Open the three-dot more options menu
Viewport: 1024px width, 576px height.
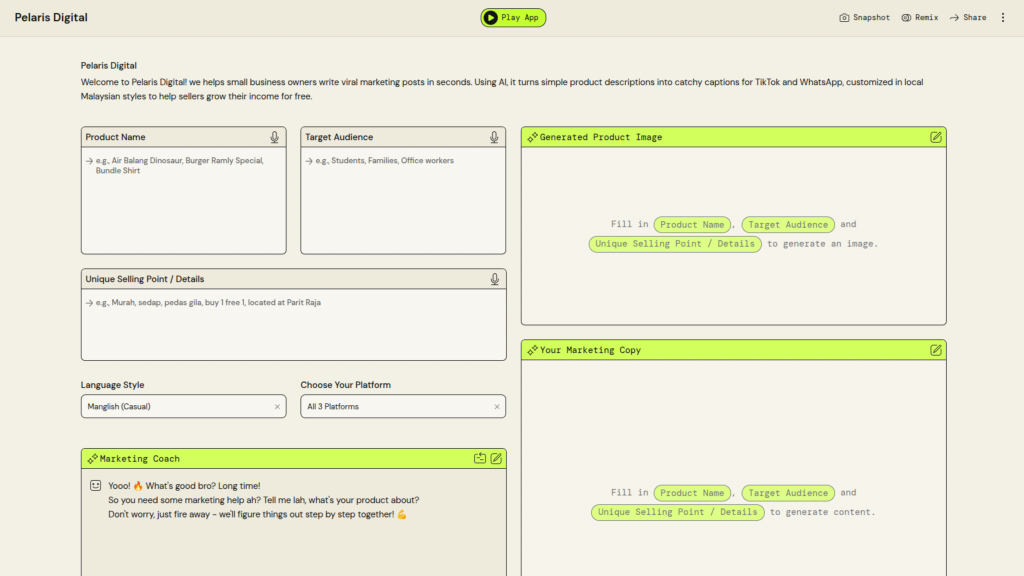(x=1003, y=18)
